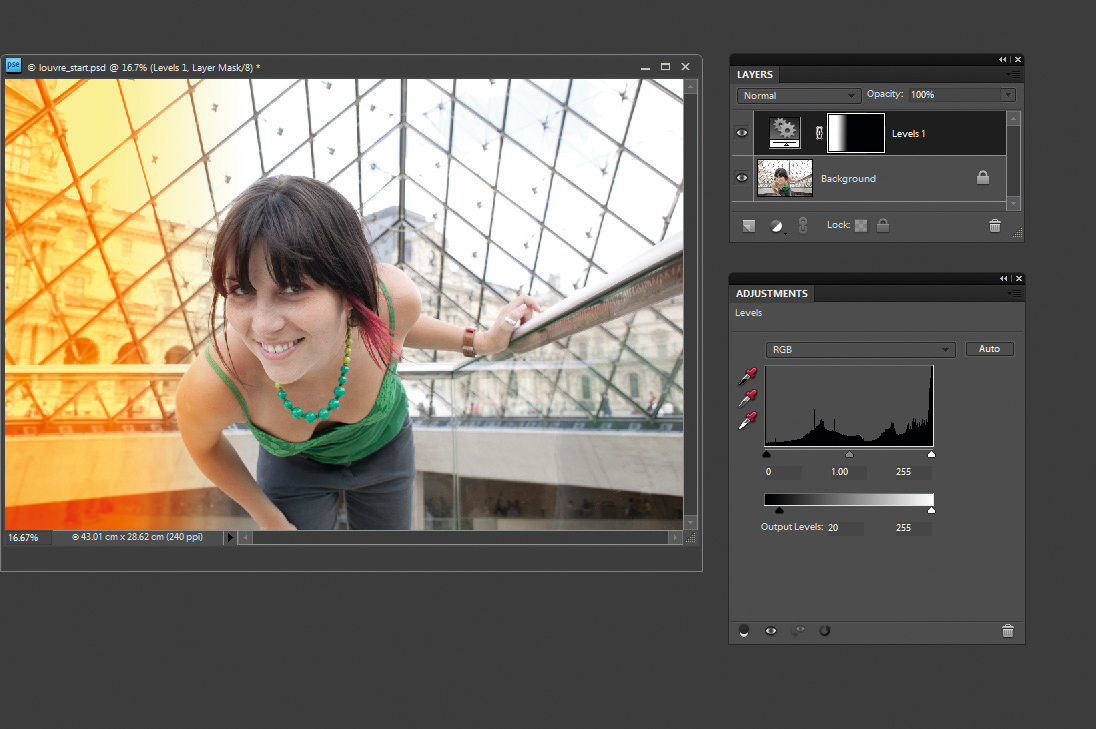This screenshot has height=729, width=1096.
Task: Click the create adjustment layer half-circle icon
Action: (x=777, y=226)
